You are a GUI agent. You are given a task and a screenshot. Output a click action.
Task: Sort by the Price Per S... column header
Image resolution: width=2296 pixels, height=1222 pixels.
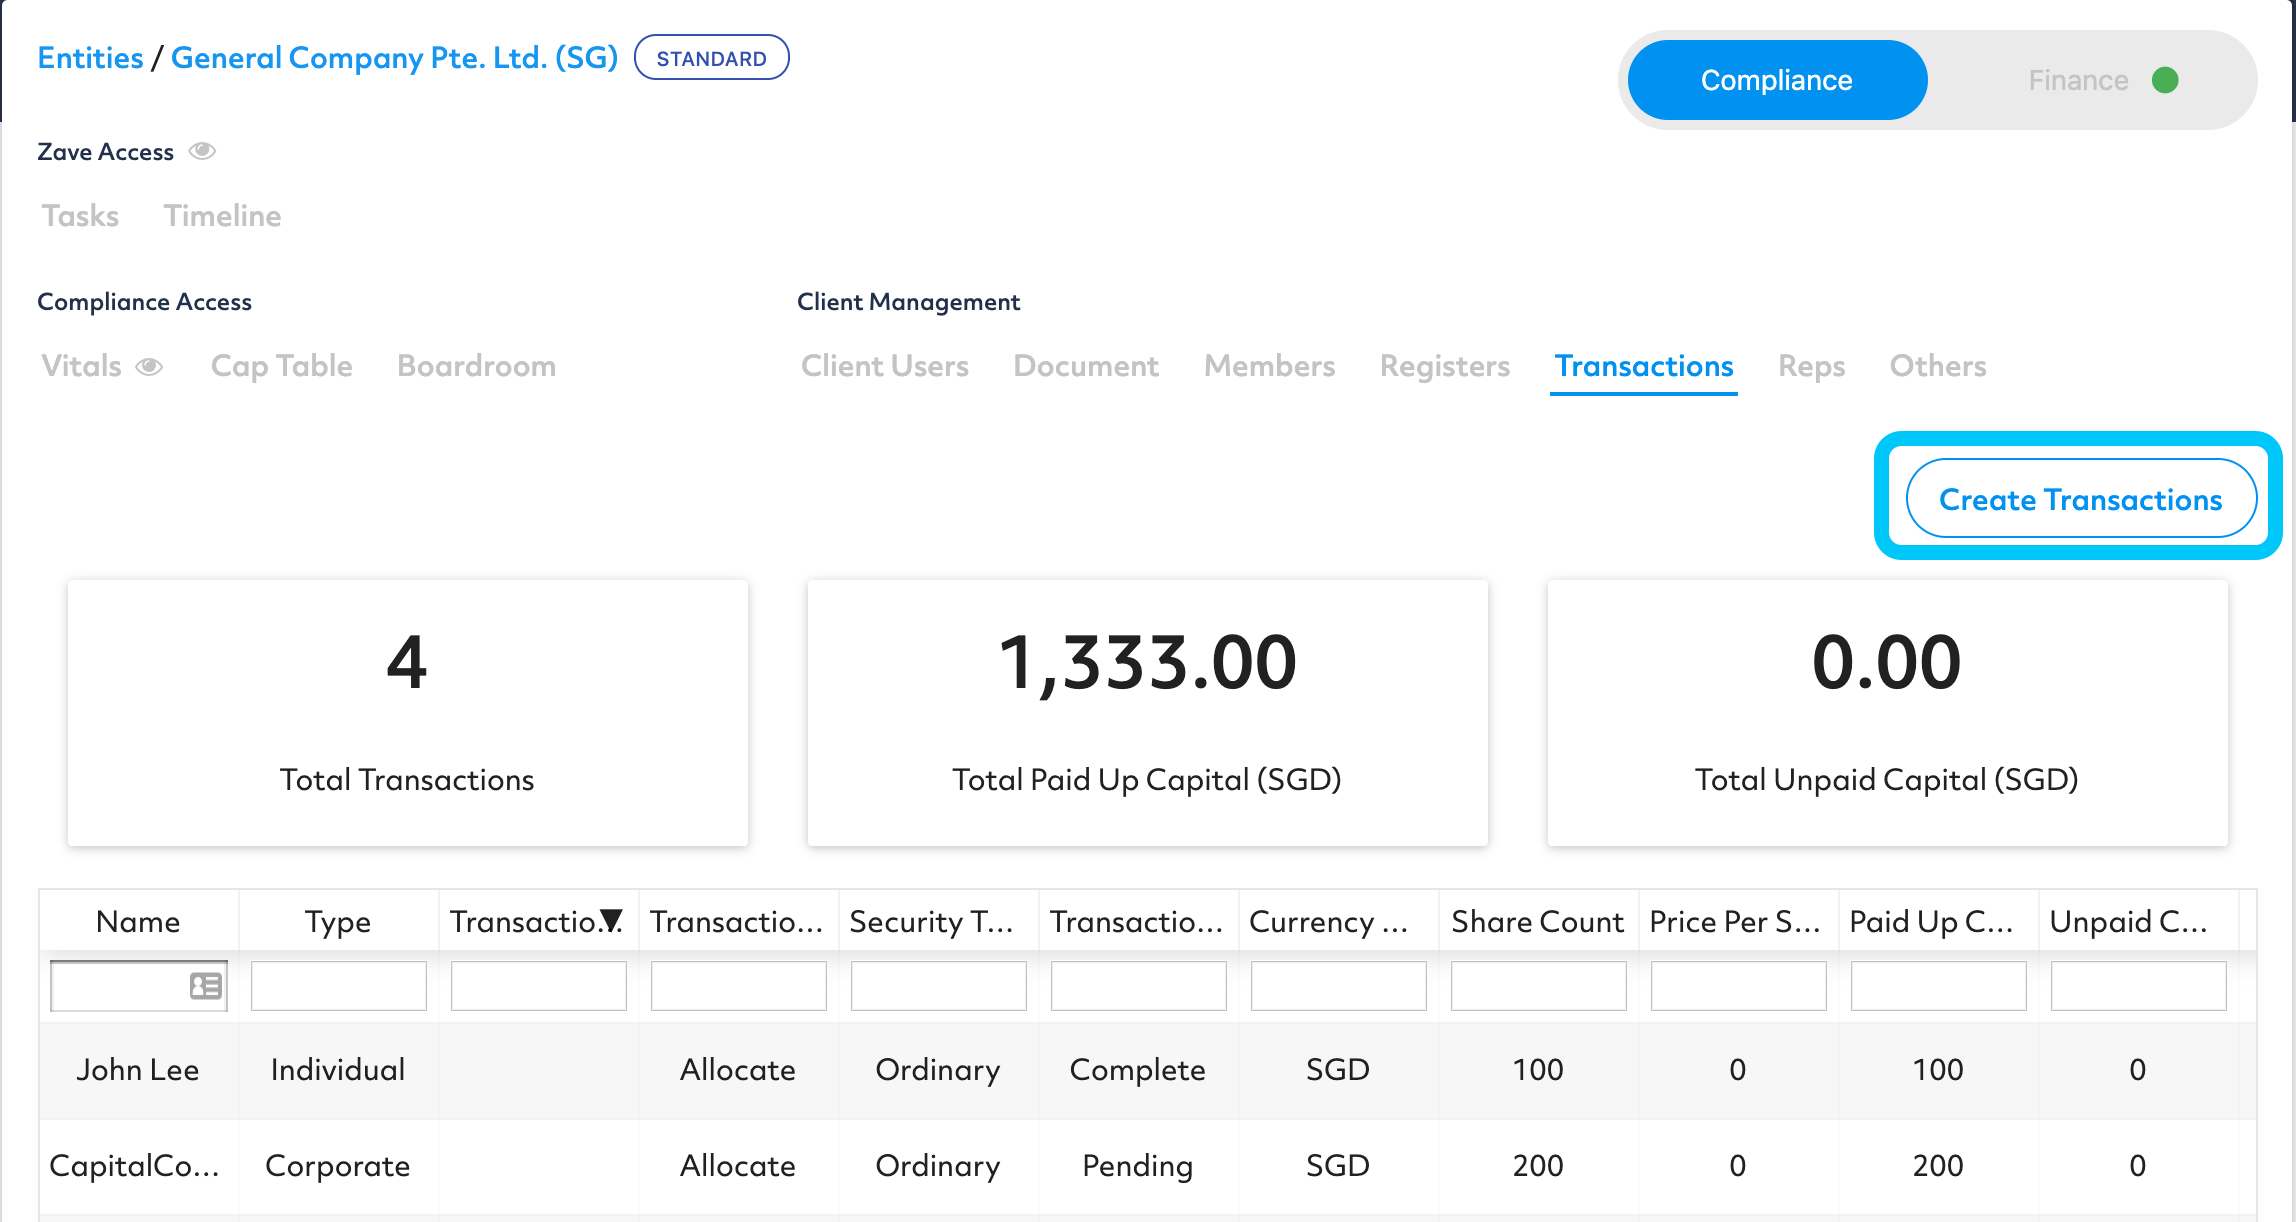1738,921
